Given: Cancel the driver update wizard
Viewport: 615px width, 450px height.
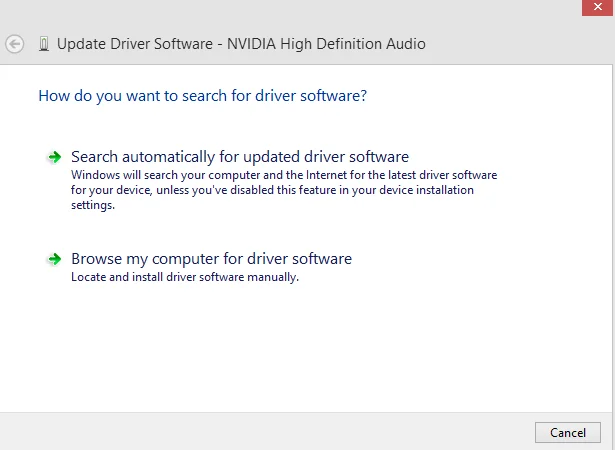Looking at the screenshot, I should 568,432.
